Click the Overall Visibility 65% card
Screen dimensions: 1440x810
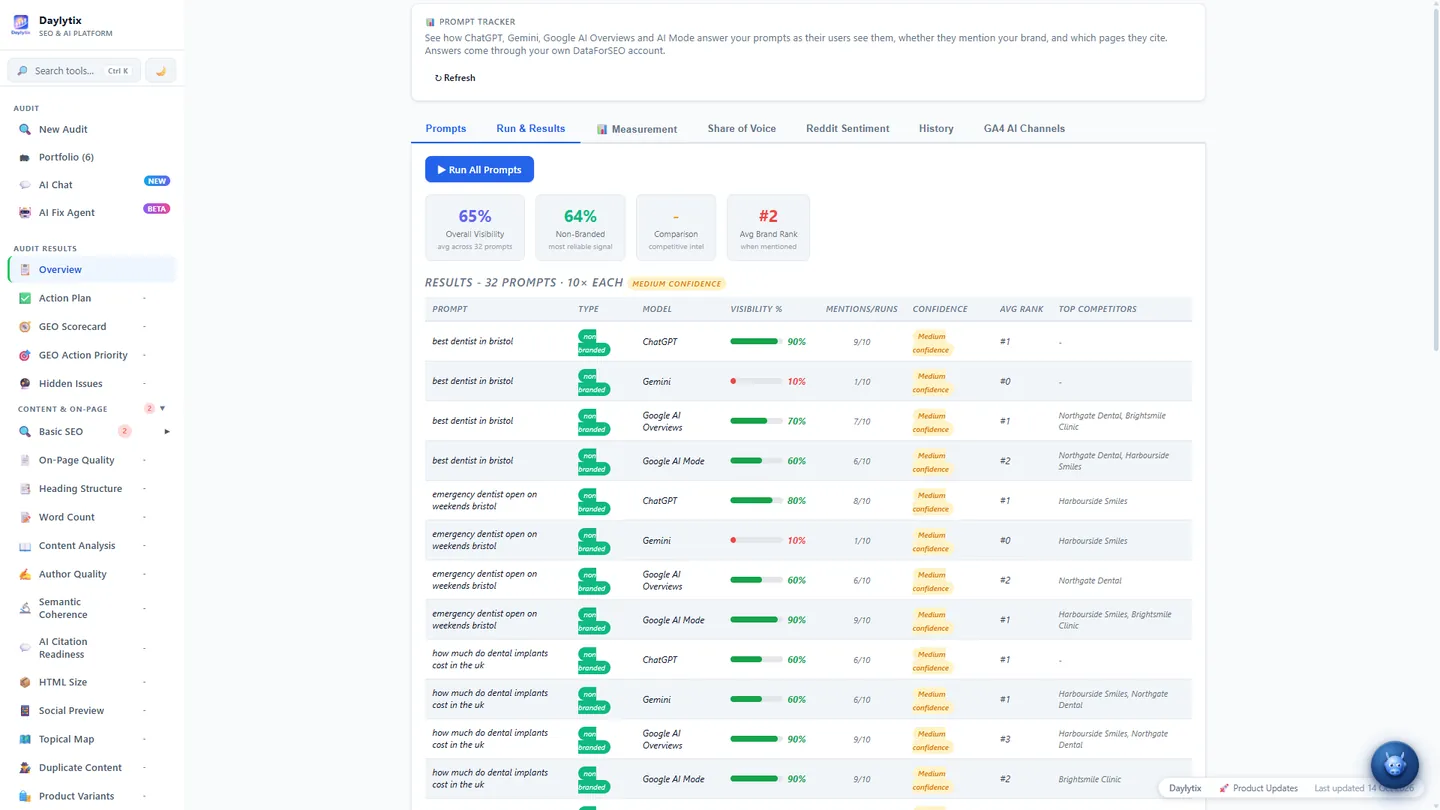[475, 228]
